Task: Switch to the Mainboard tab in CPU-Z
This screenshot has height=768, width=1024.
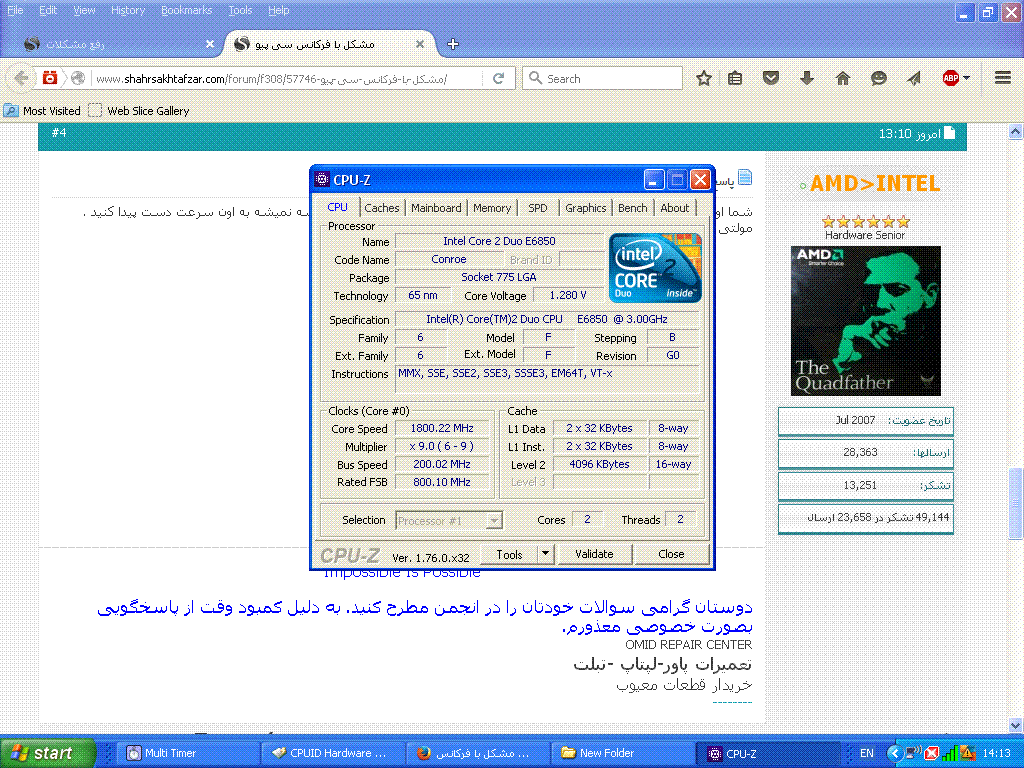Action: click(436, 208)
